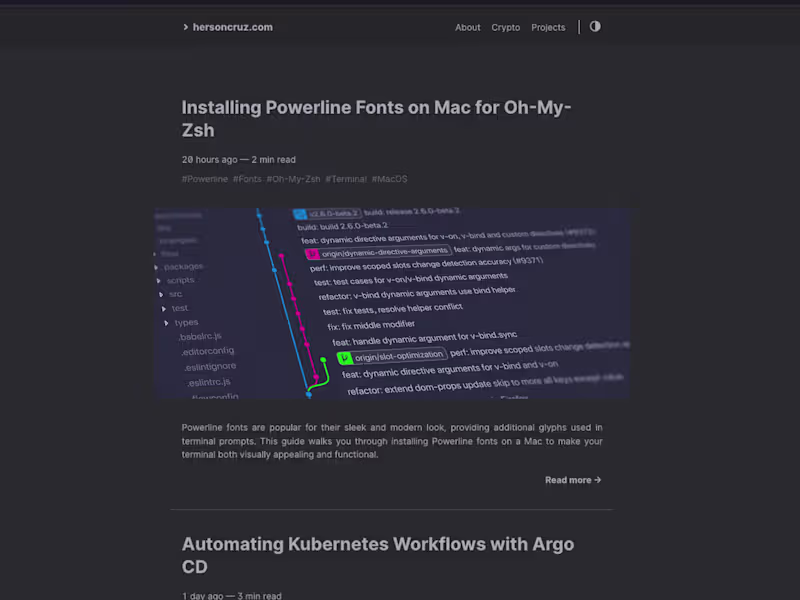
Task: Select the #Powerline tag
Action: pyautogui.click(x=205, y=179)
